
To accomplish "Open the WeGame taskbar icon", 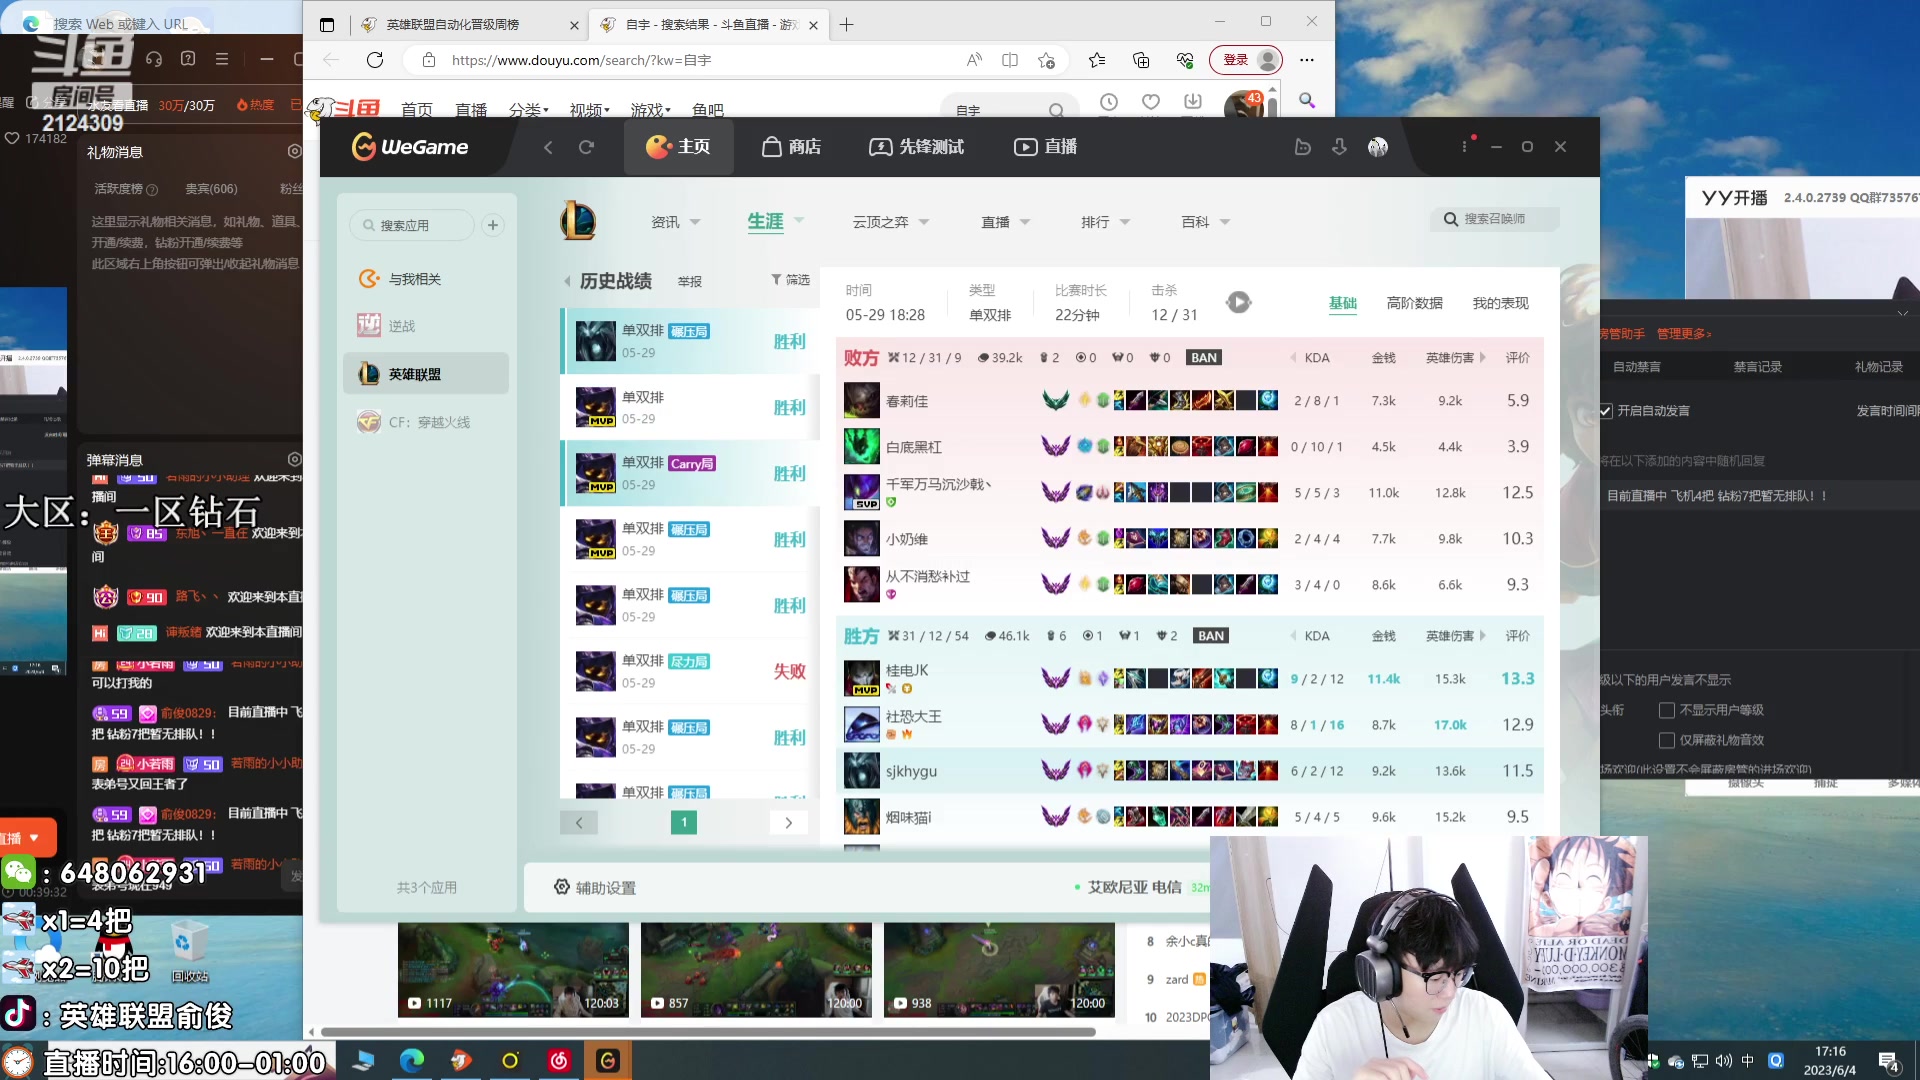I will coord(608,1060).
